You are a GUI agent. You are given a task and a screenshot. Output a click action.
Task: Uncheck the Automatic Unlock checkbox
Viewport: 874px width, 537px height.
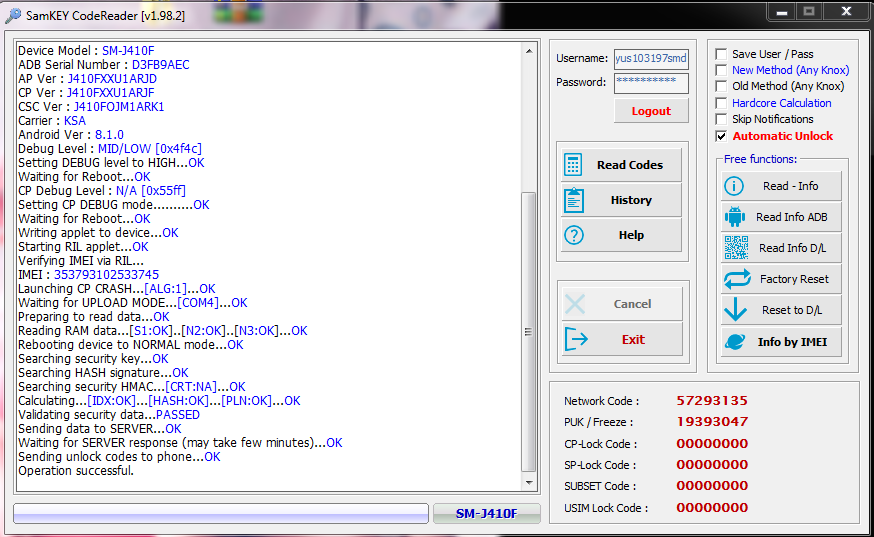[721, 136]
